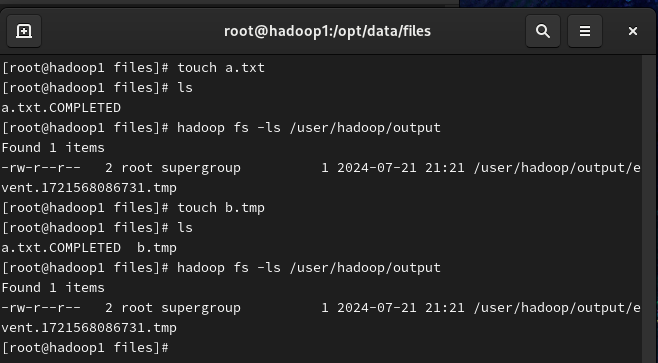This screenshot has width=658, height=363.
Task: Click the first '-rw-r--r--' permissions text
Action: (41, 168)
